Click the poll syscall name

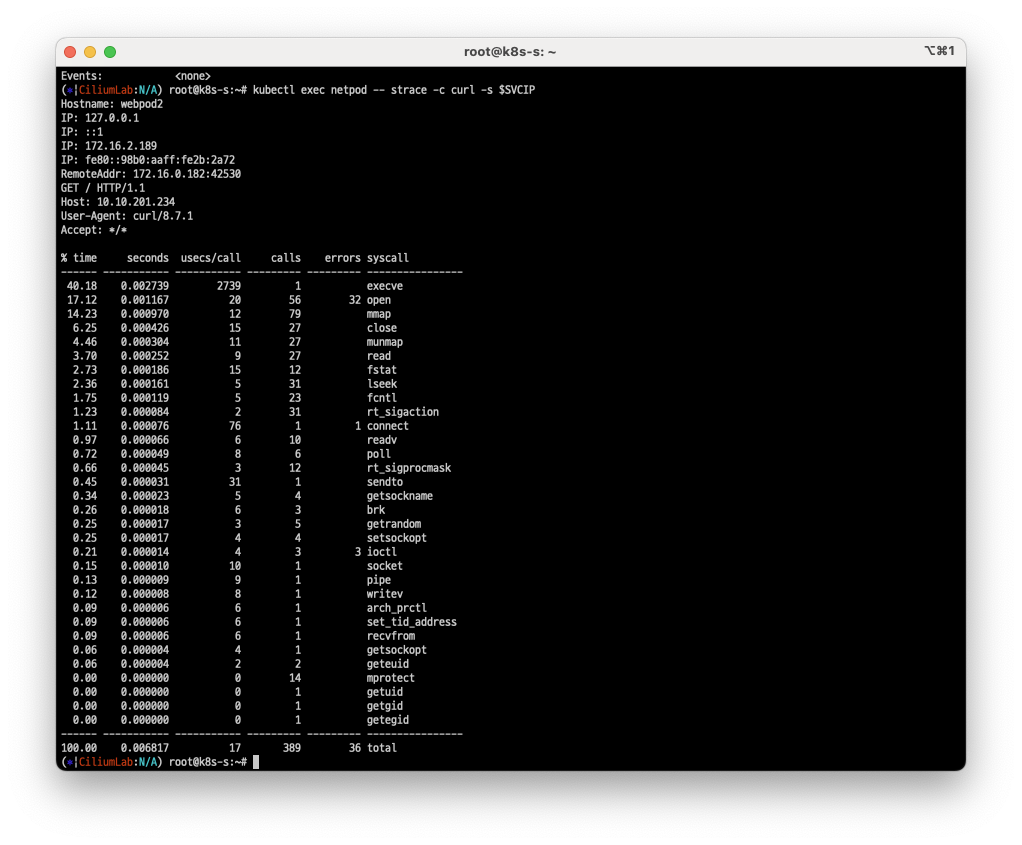click(x=379, y=454)
